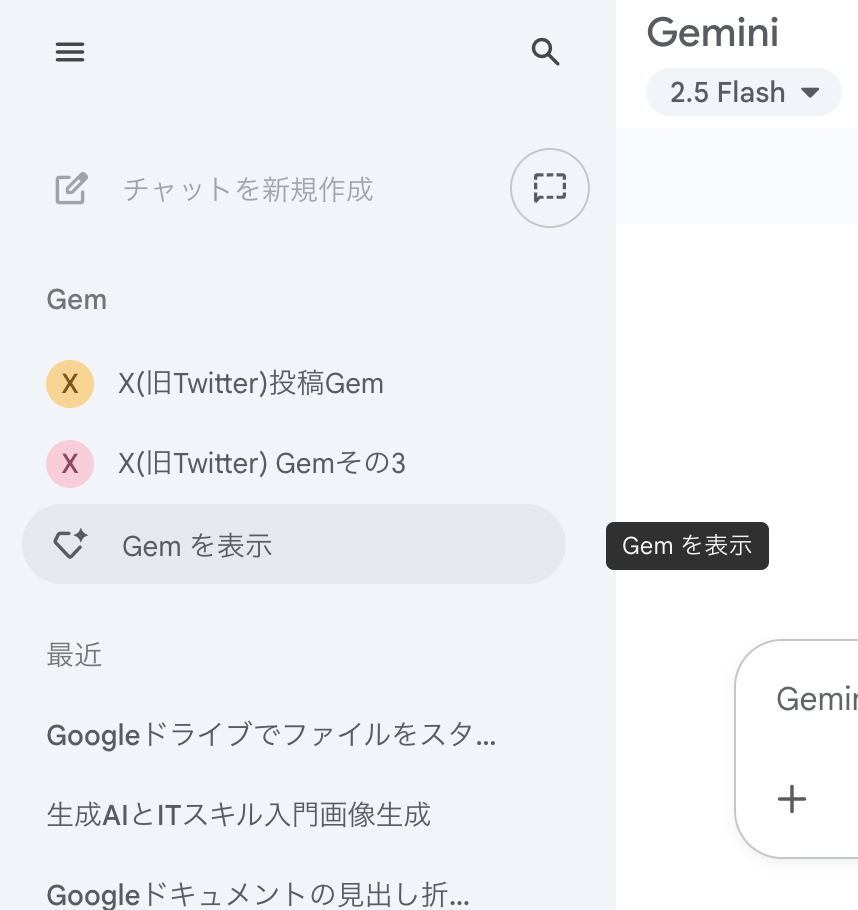Screen dimensions: 858x910
Task: Click チャットを新規作成 text
Action: coord(248,189)
